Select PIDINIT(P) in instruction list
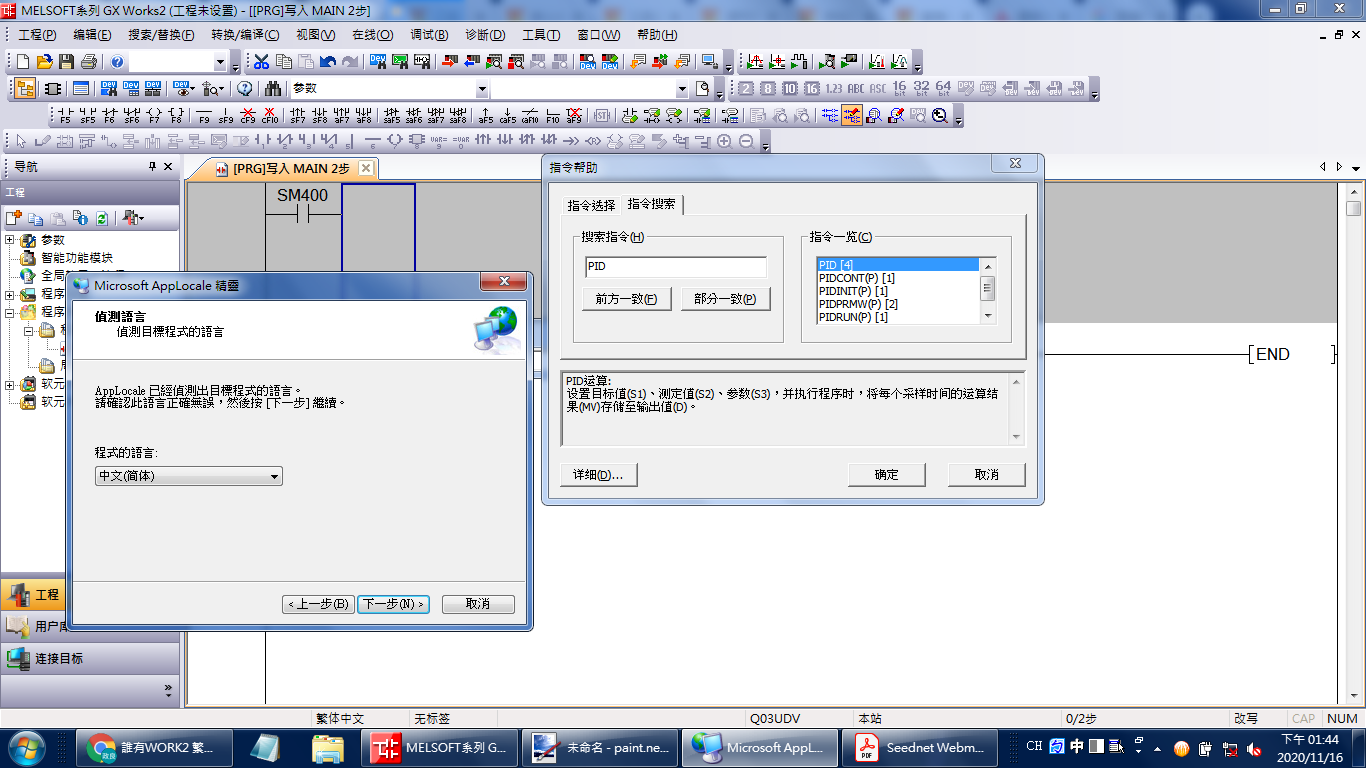Image resolution: width=1366 pixels, height=768 pixels. [853, 291]
